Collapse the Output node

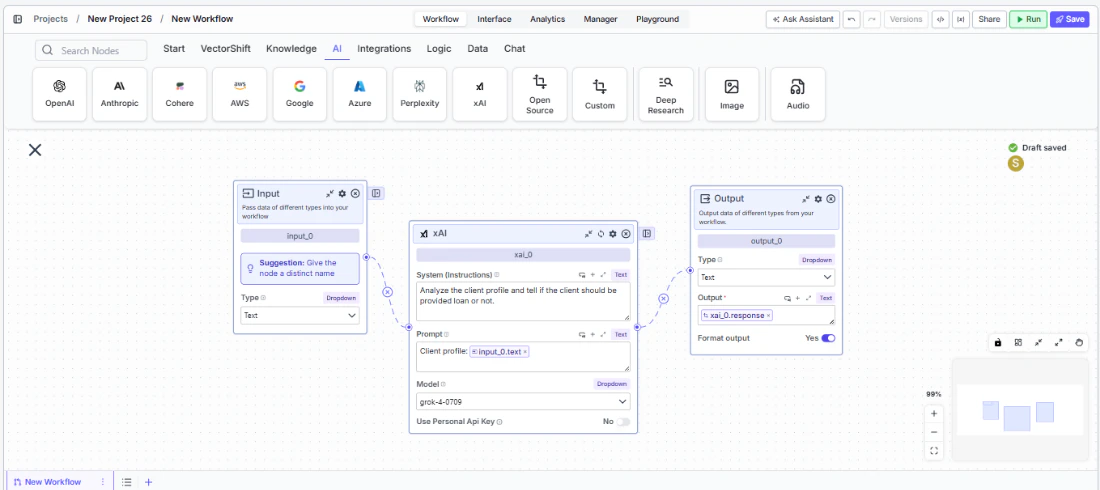click(x=805, y=199)
